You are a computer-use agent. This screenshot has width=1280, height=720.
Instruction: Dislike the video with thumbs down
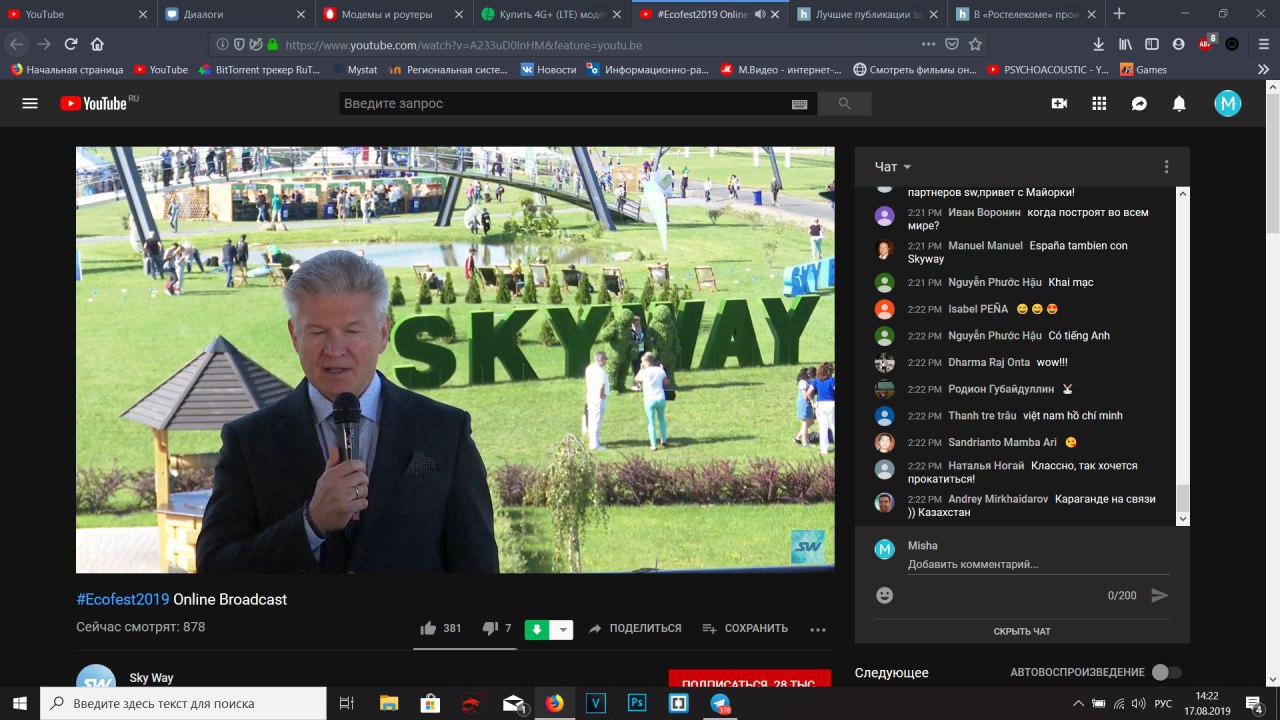click(490, 628)
